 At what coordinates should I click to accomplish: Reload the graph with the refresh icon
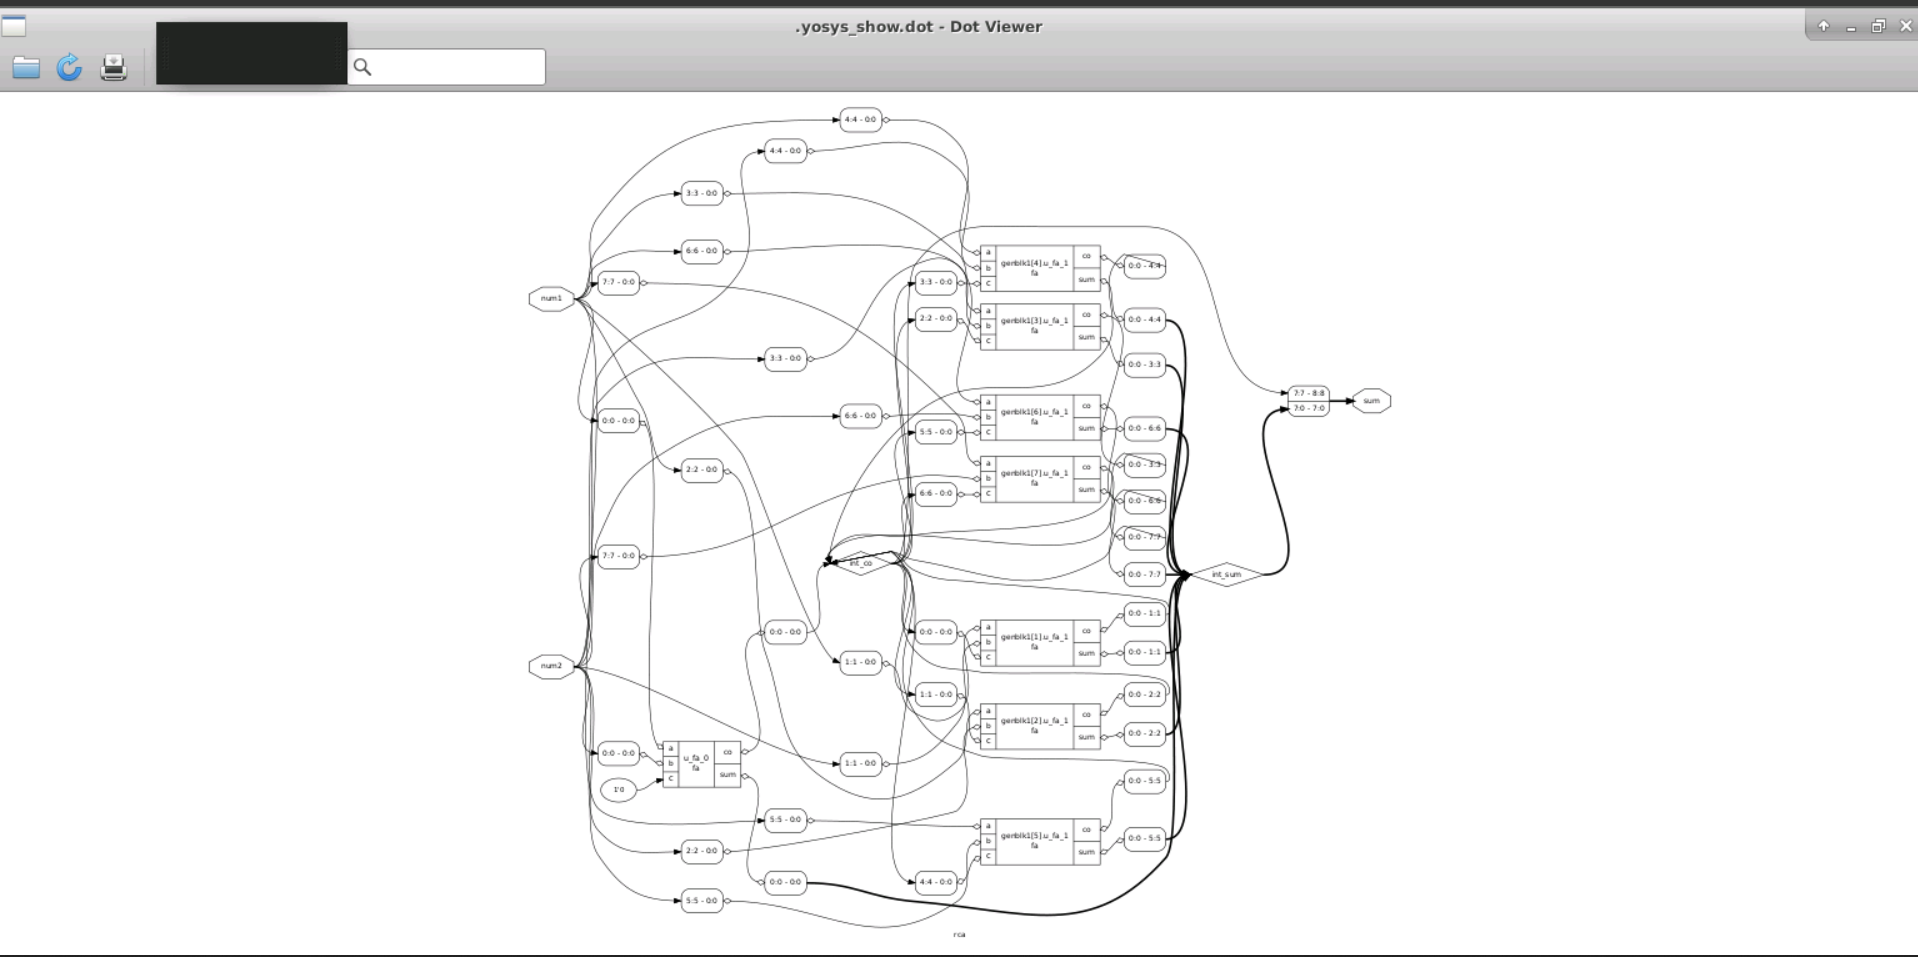[x=69, y=68]
